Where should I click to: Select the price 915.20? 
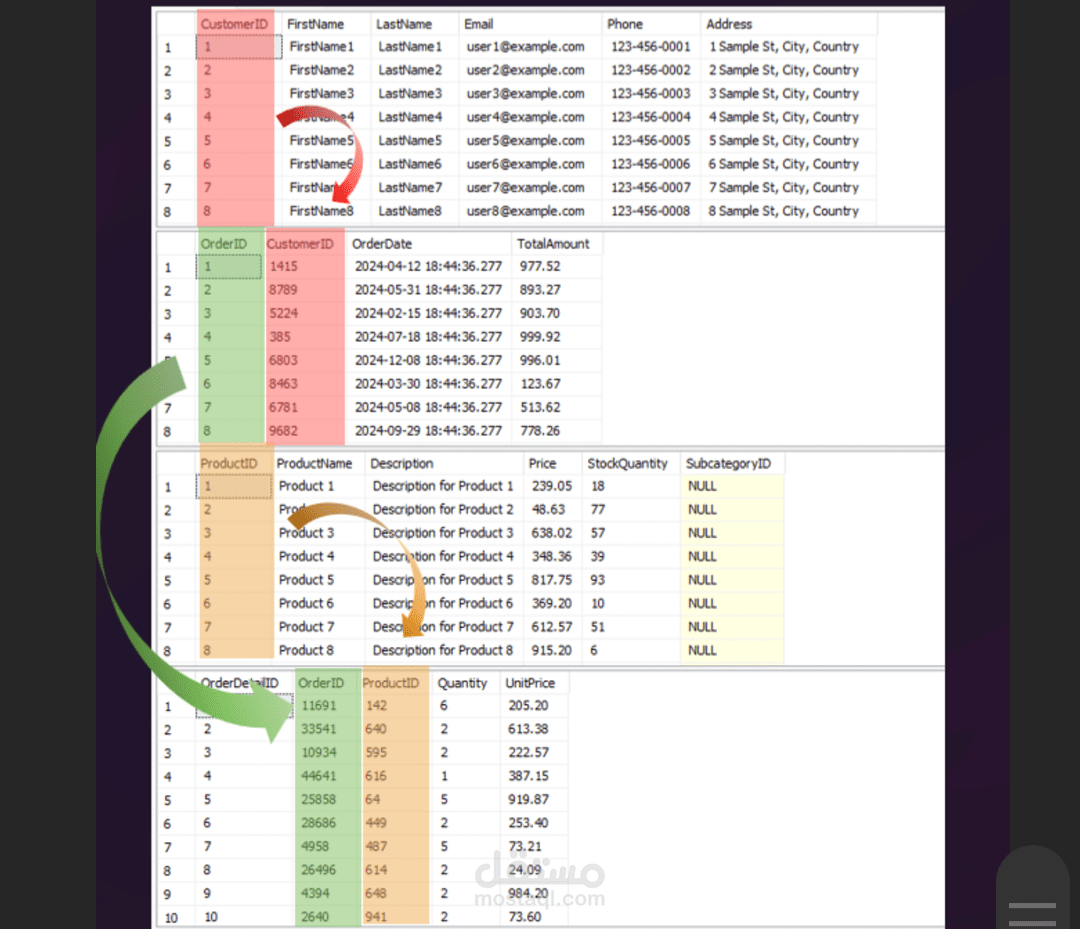552,650
